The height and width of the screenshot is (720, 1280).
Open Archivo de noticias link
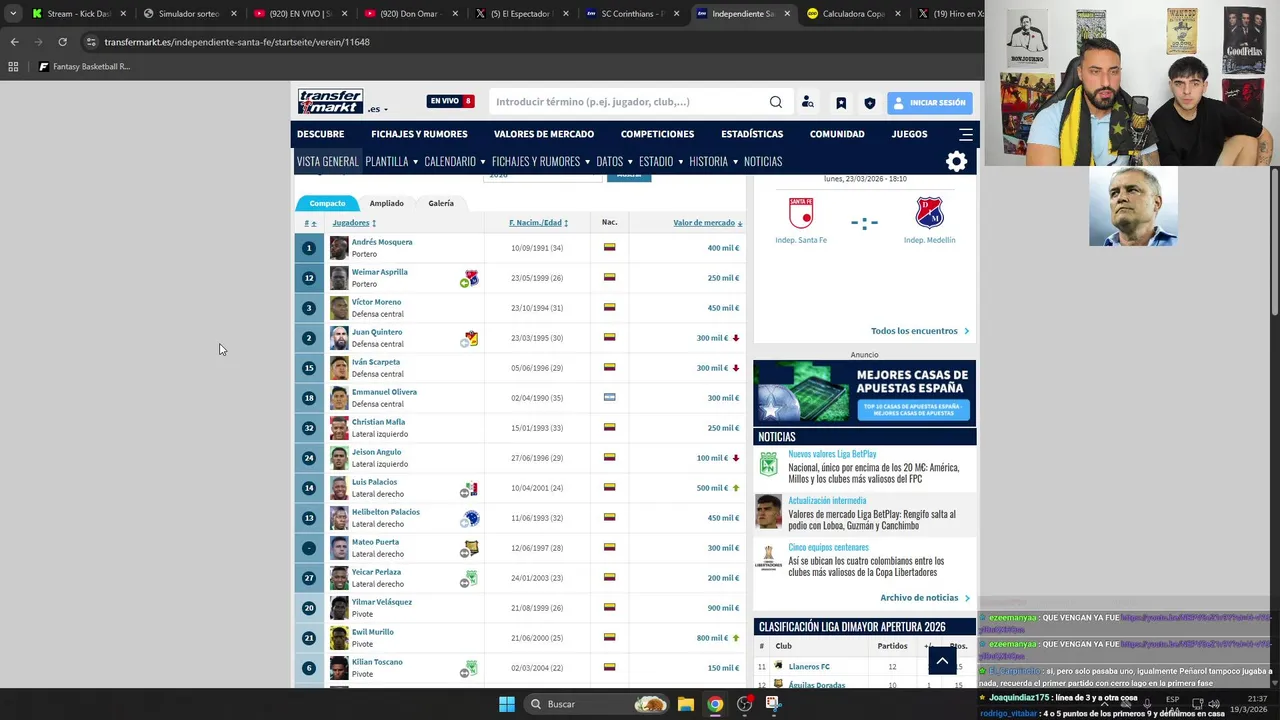point(924,598)
